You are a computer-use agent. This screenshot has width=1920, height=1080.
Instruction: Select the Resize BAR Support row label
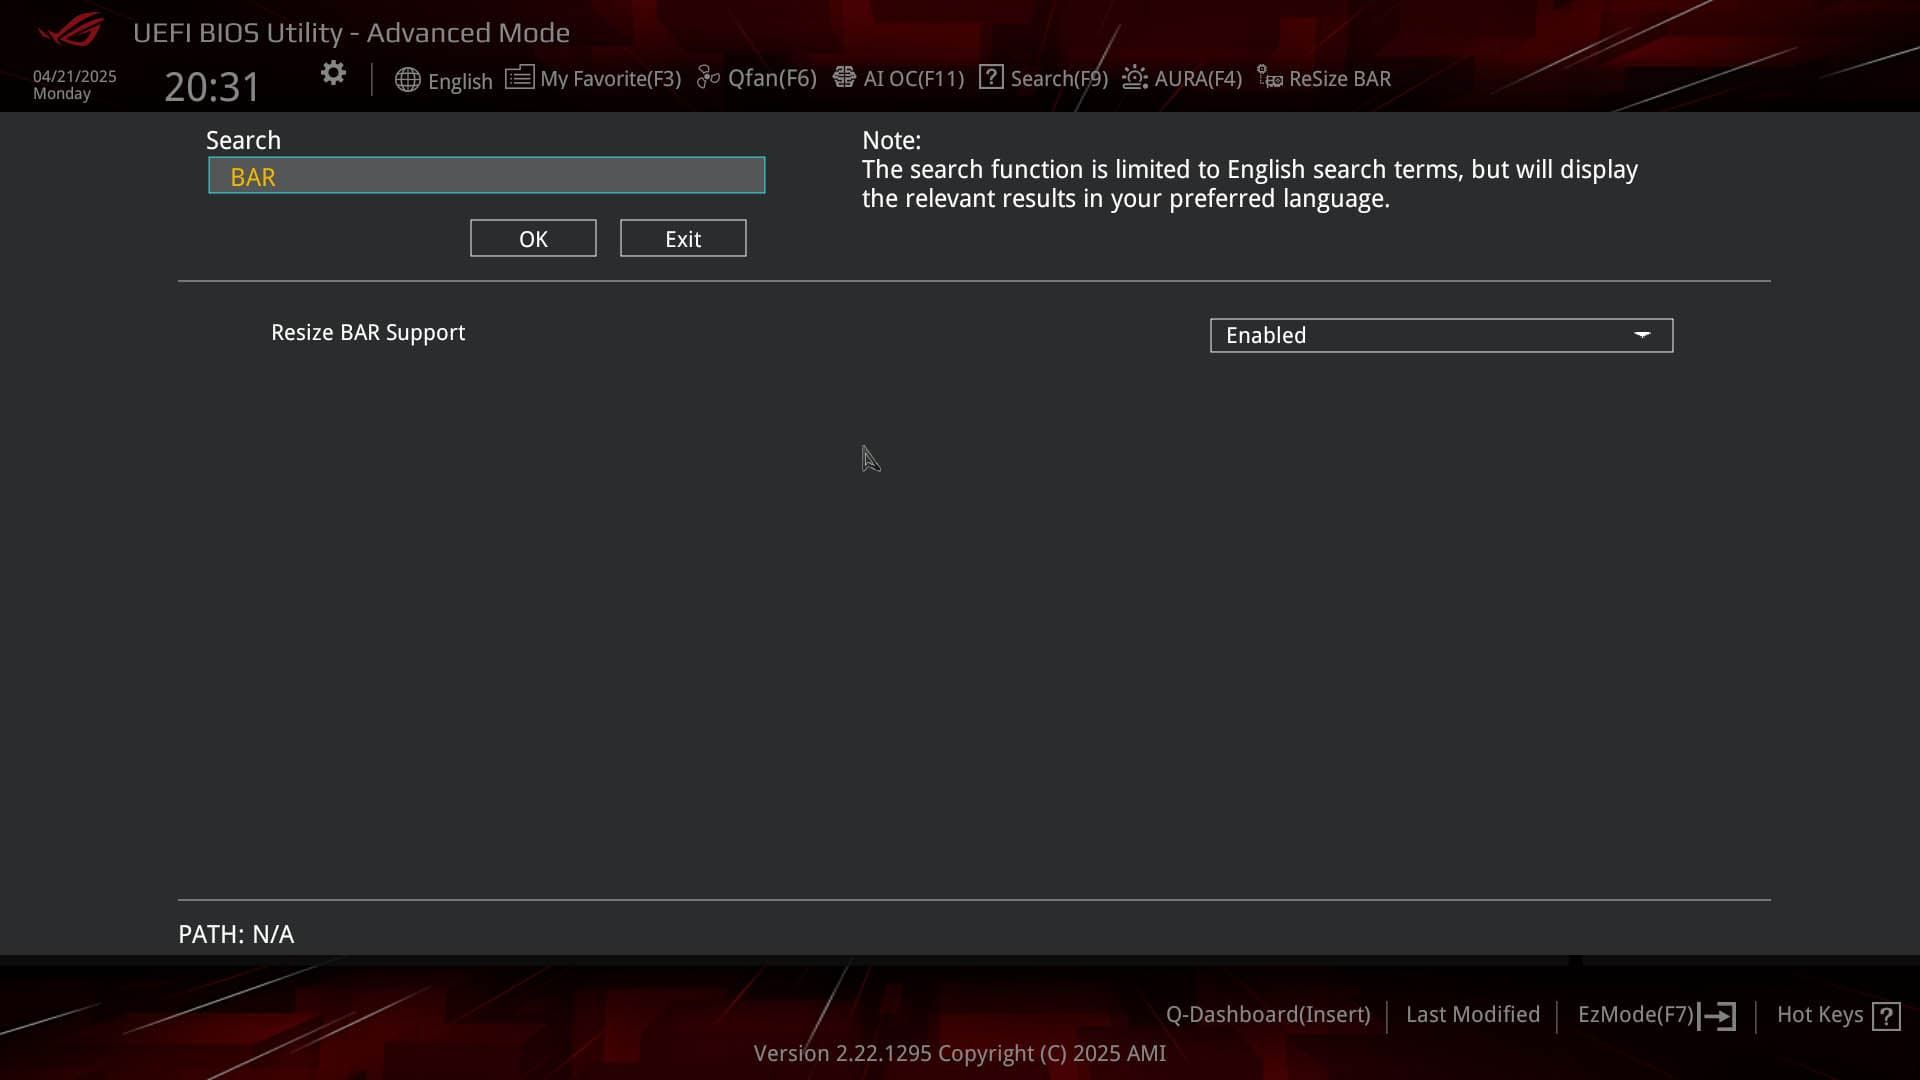[x=368, y=333]
